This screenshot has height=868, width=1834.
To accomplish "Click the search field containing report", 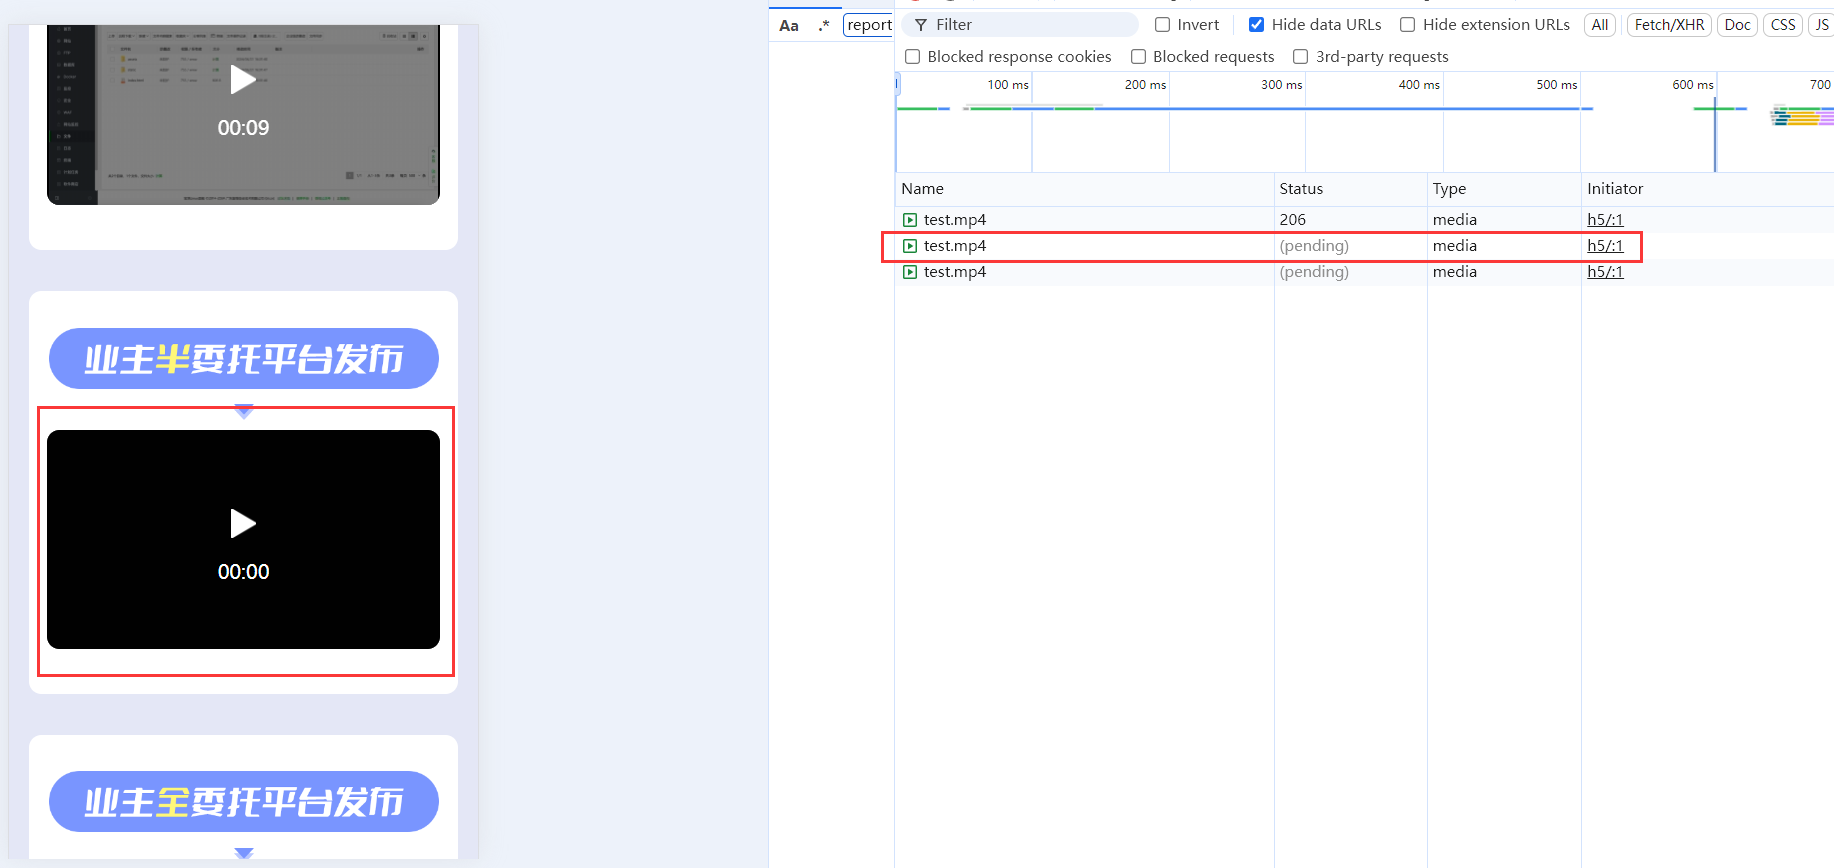I will pos(868,25).
